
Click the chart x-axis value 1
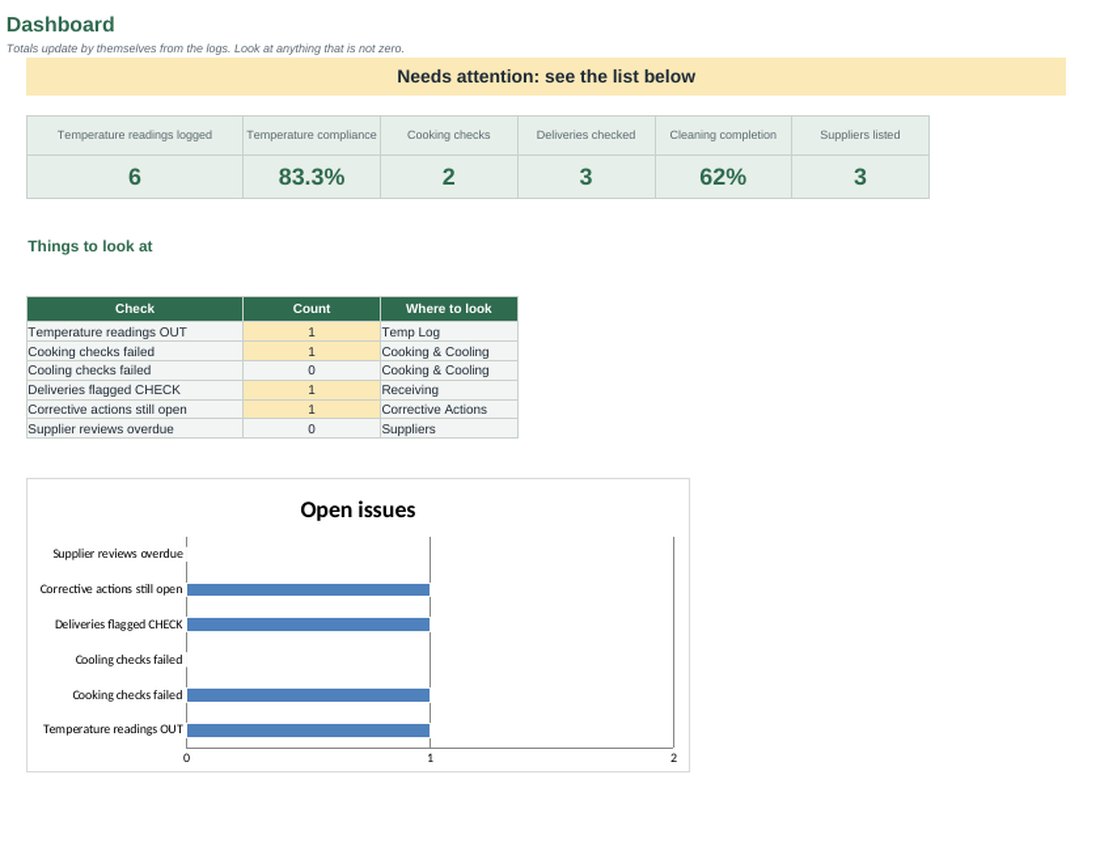(430, 758)
